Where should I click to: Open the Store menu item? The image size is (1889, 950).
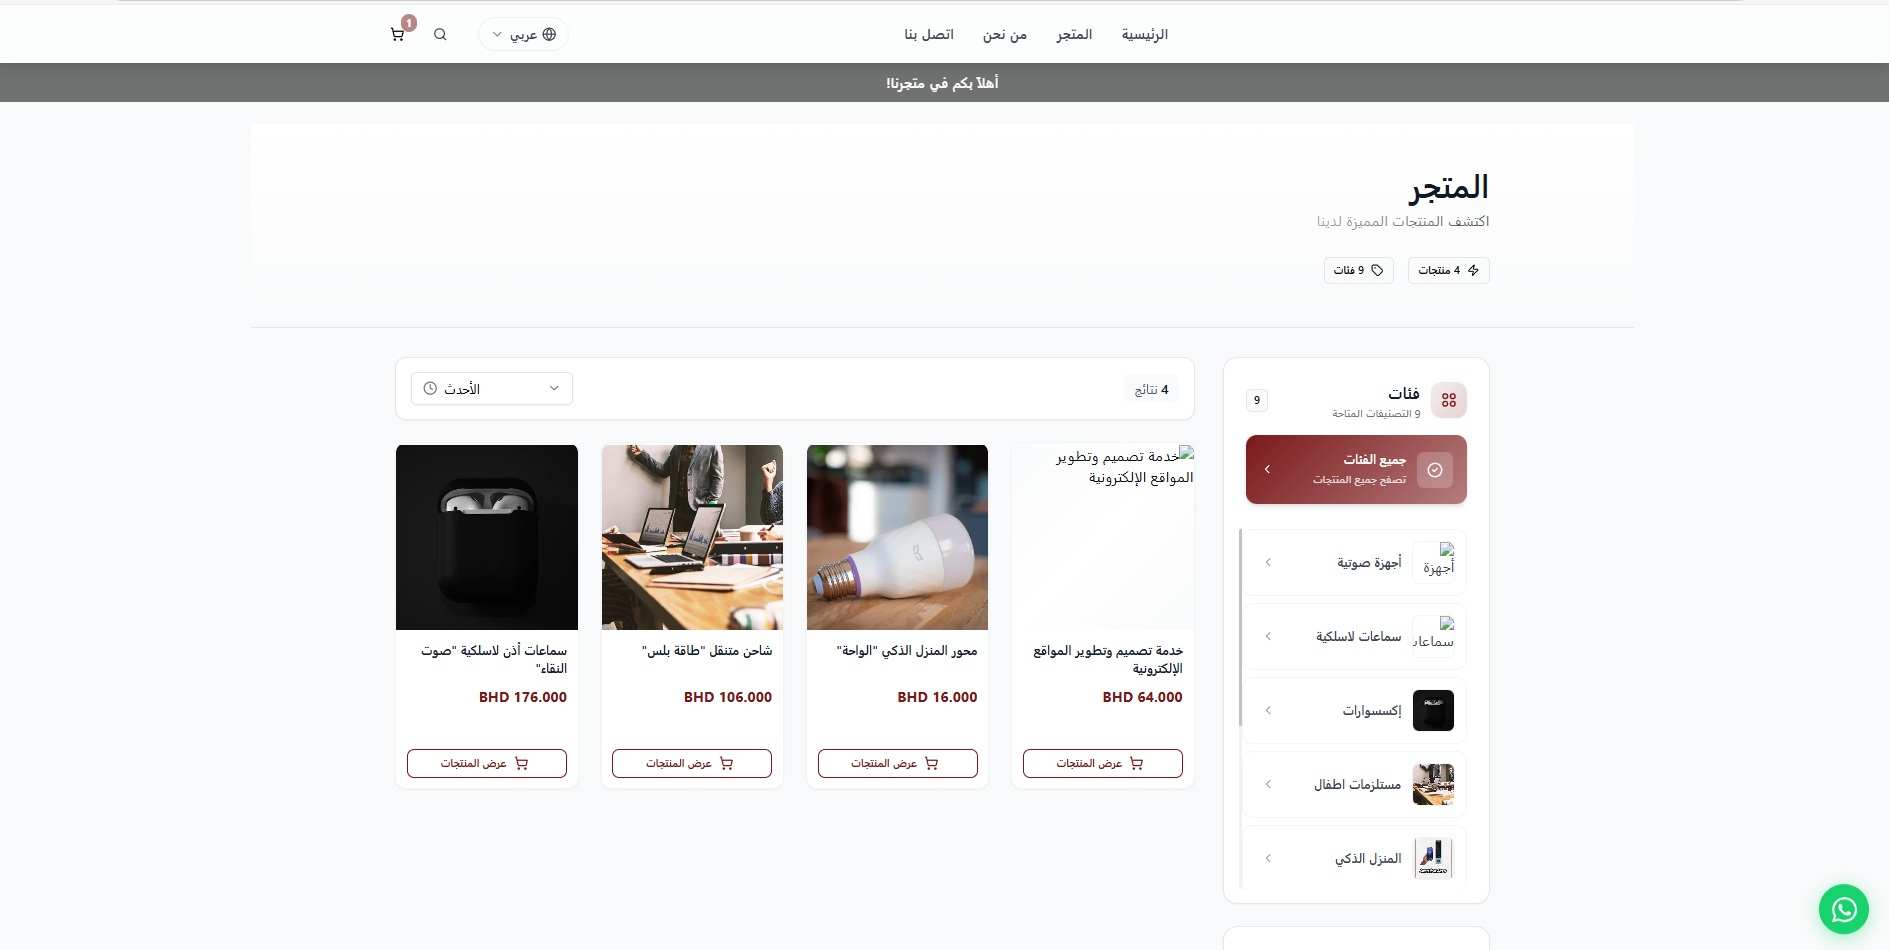click(1074, 35)
